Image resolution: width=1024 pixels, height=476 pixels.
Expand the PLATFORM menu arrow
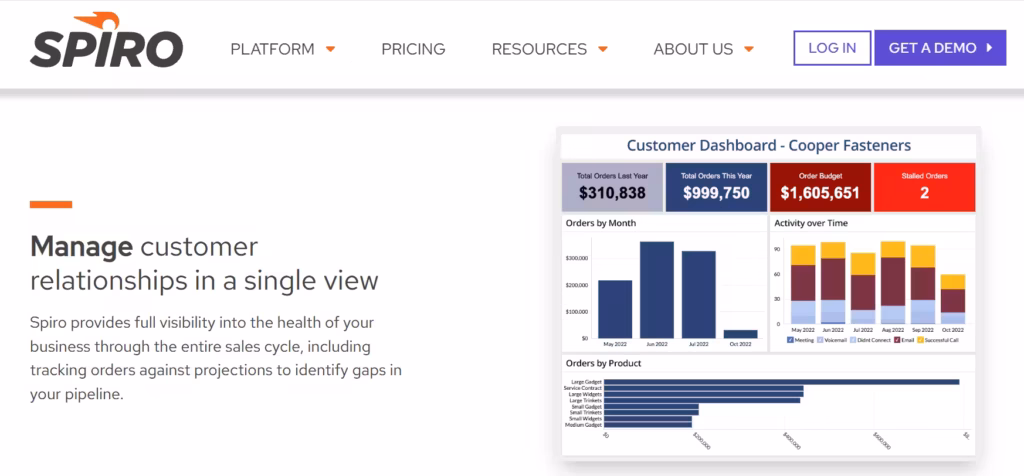330,49
